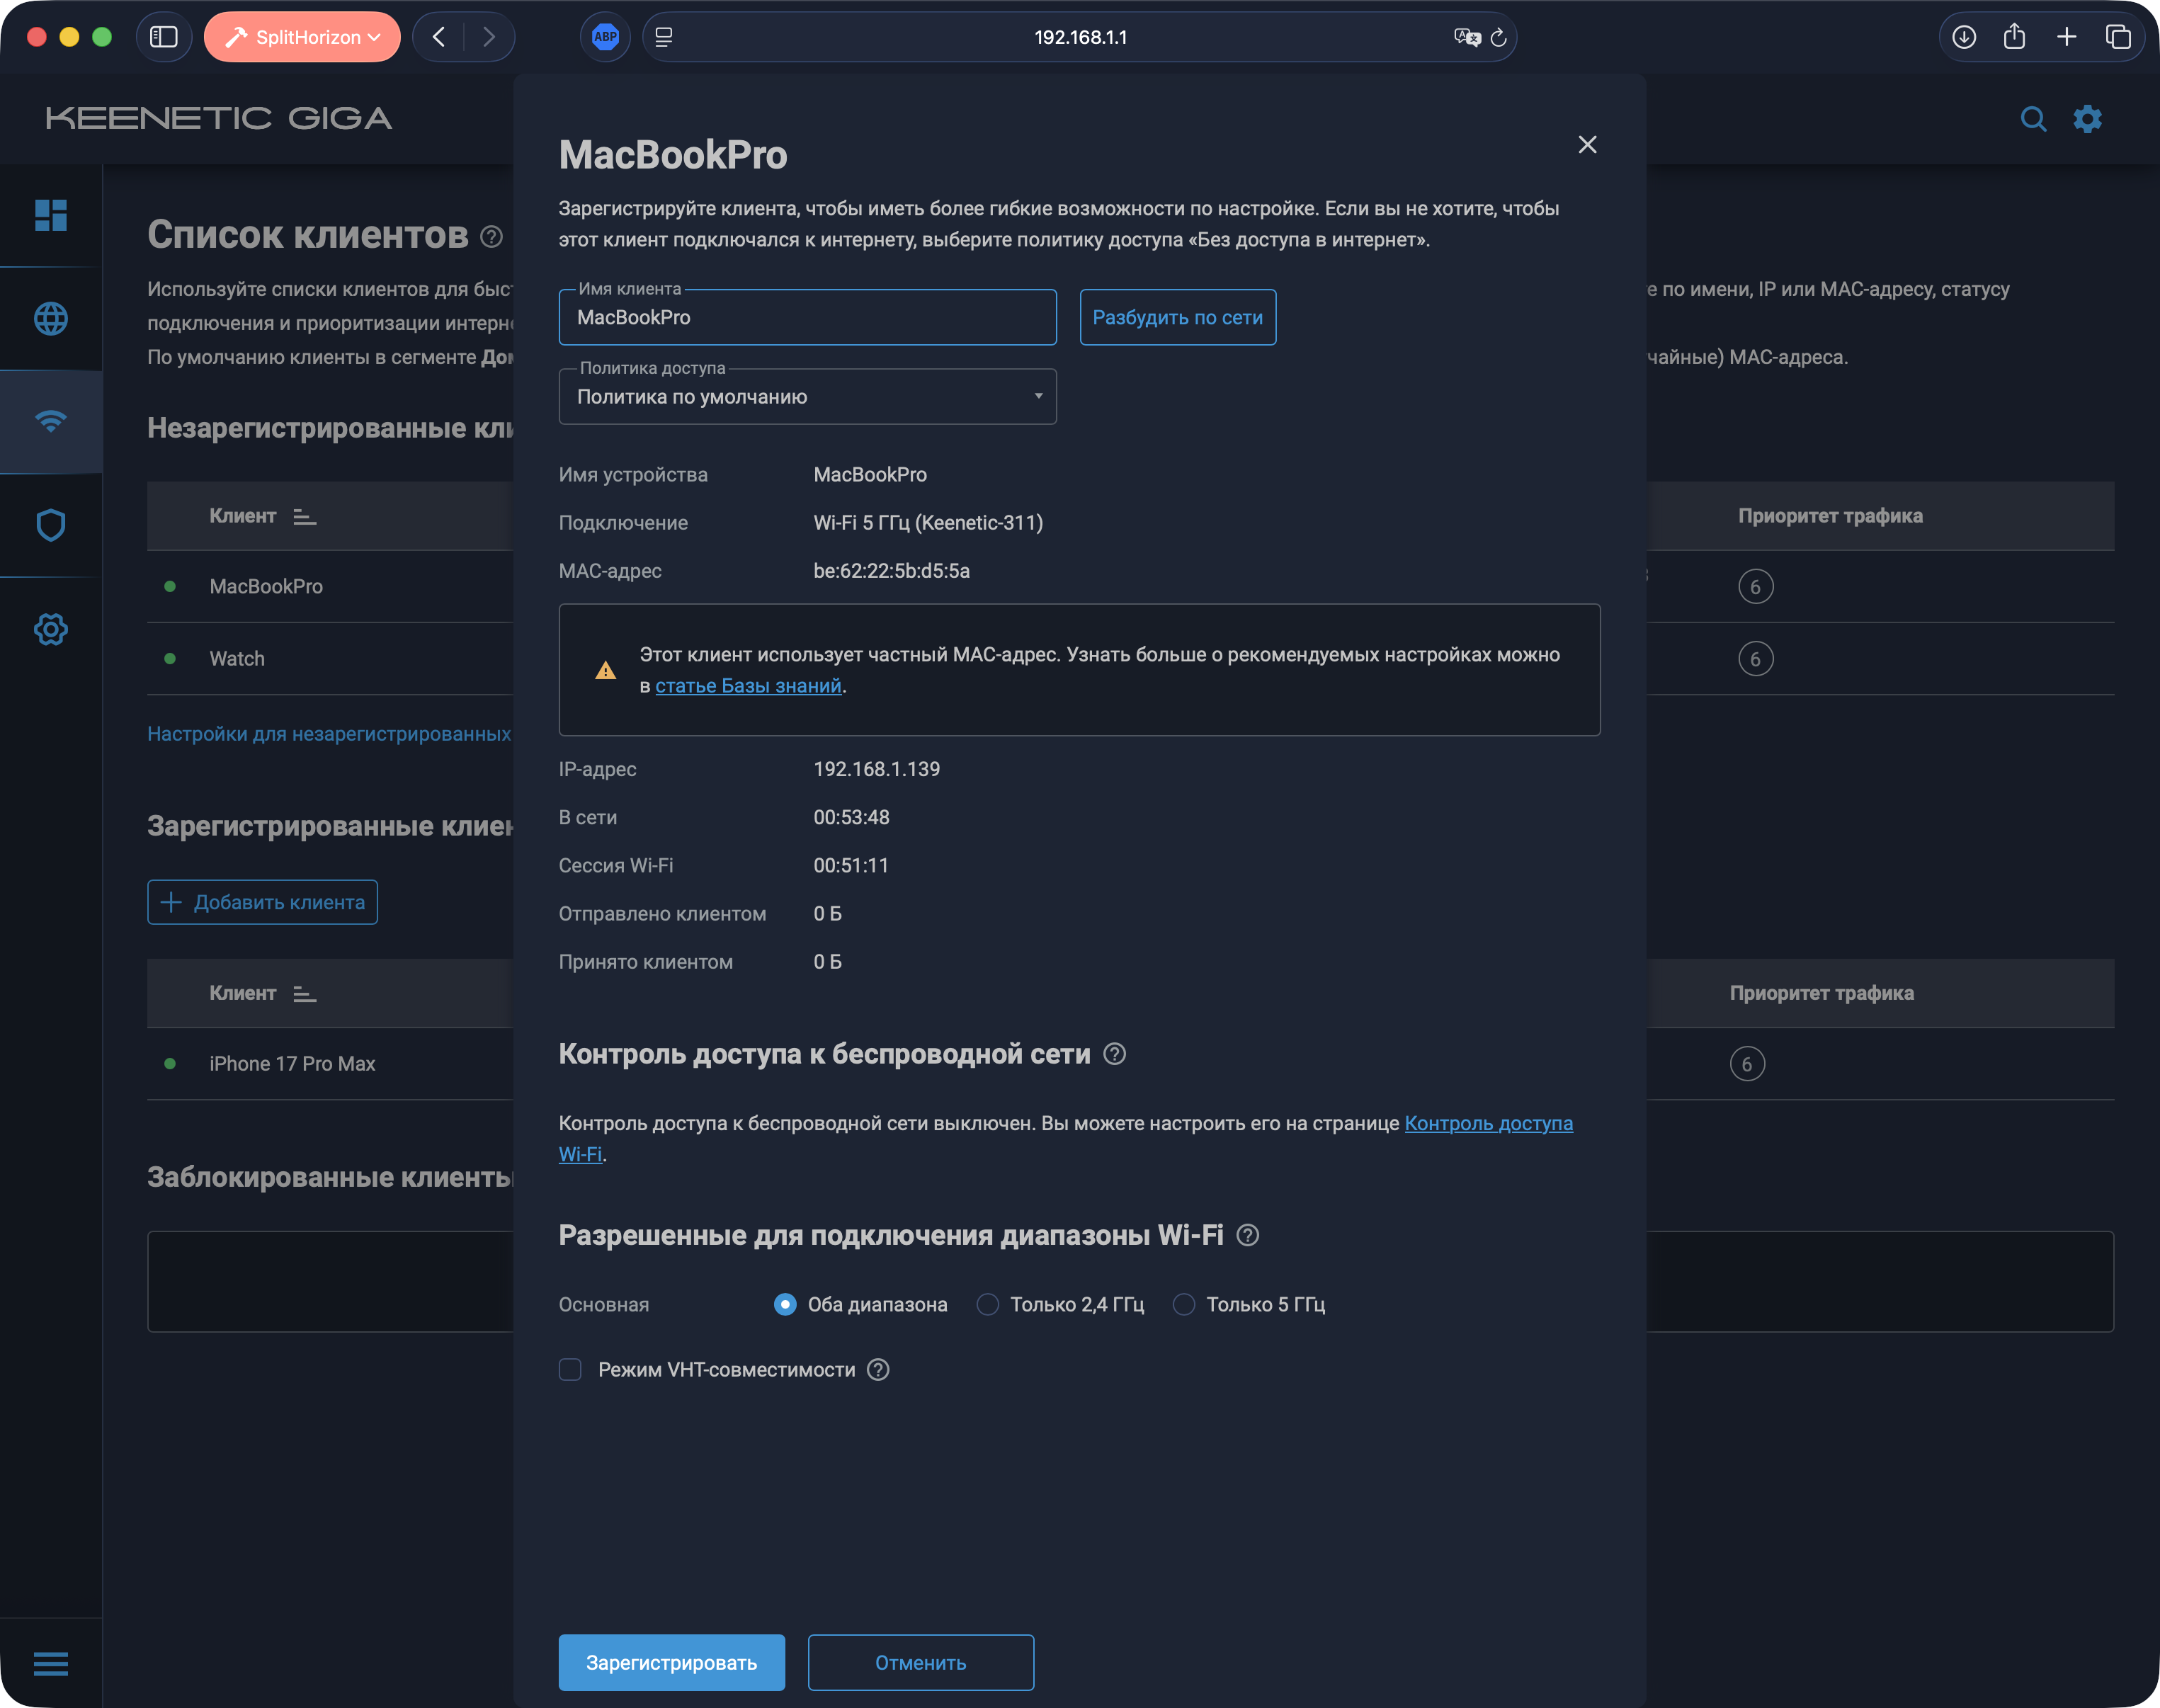
Task: Sort unregistered clients by Клиент column icon
Action: [305, 517]
